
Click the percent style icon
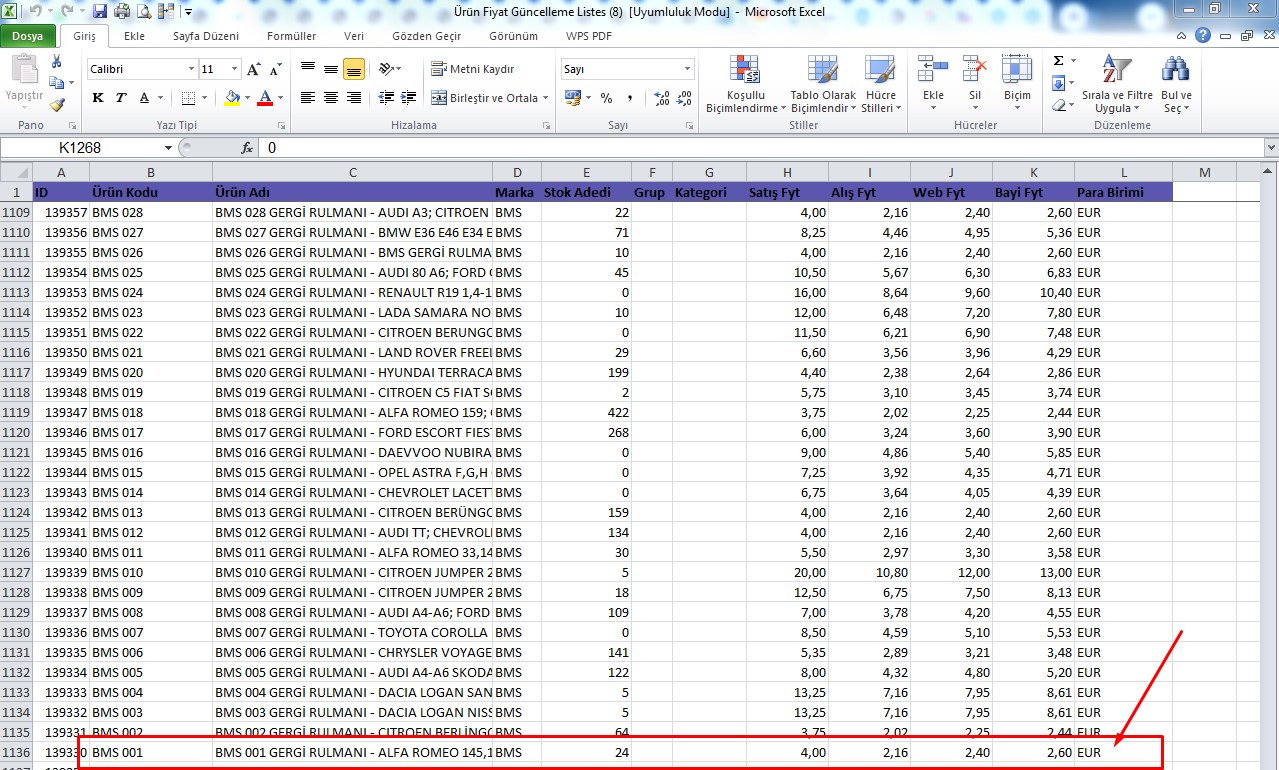606,98
